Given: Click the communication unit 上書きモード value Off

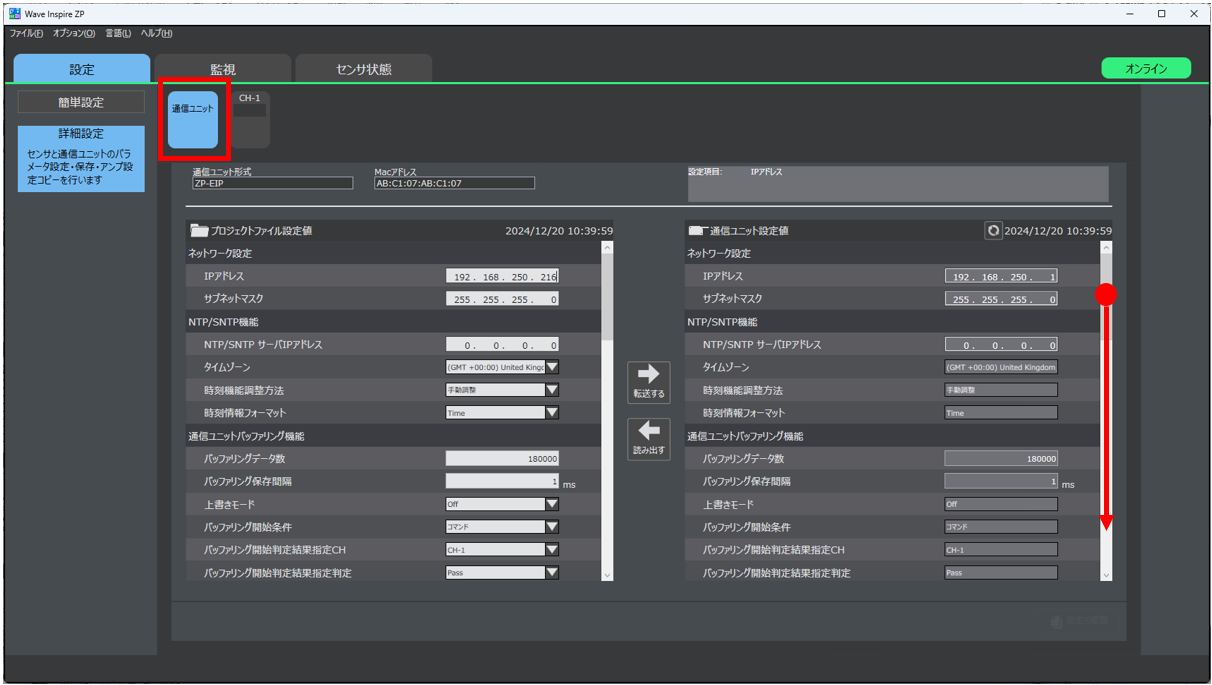Looking at the screenshot, I should [x=1001, y=504].
